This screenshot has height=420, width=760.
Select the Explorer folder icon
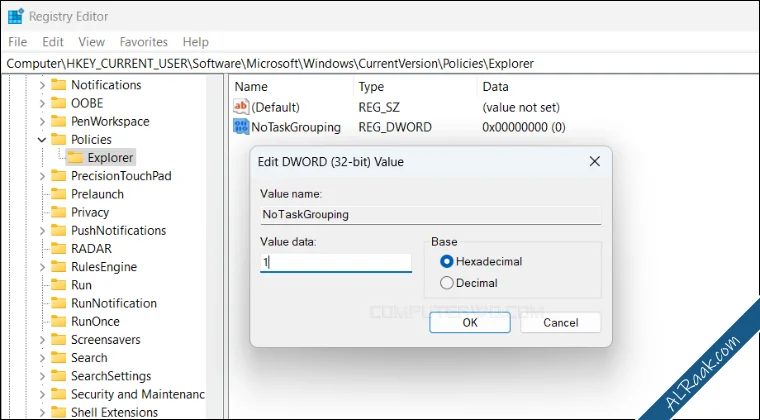coord(75,157)
